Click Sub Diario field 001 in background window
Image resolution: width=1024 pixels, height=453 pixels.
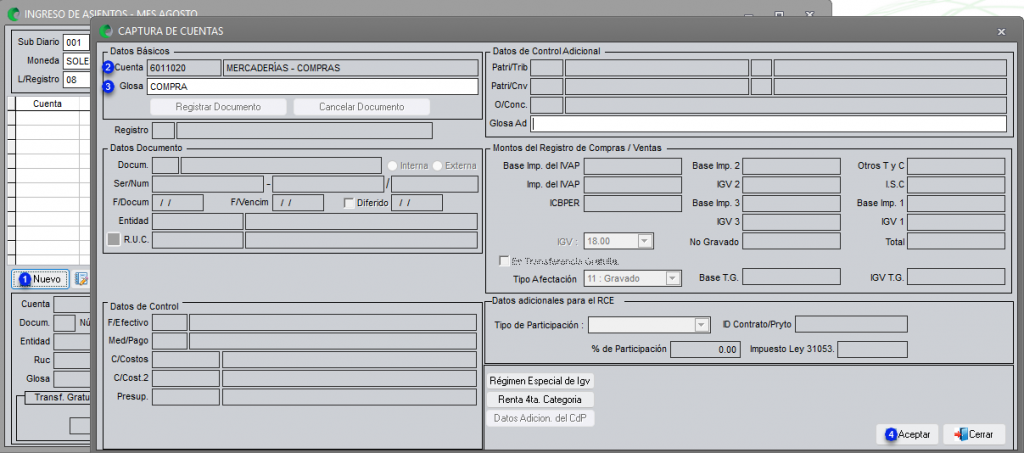(x=76, y=42)
